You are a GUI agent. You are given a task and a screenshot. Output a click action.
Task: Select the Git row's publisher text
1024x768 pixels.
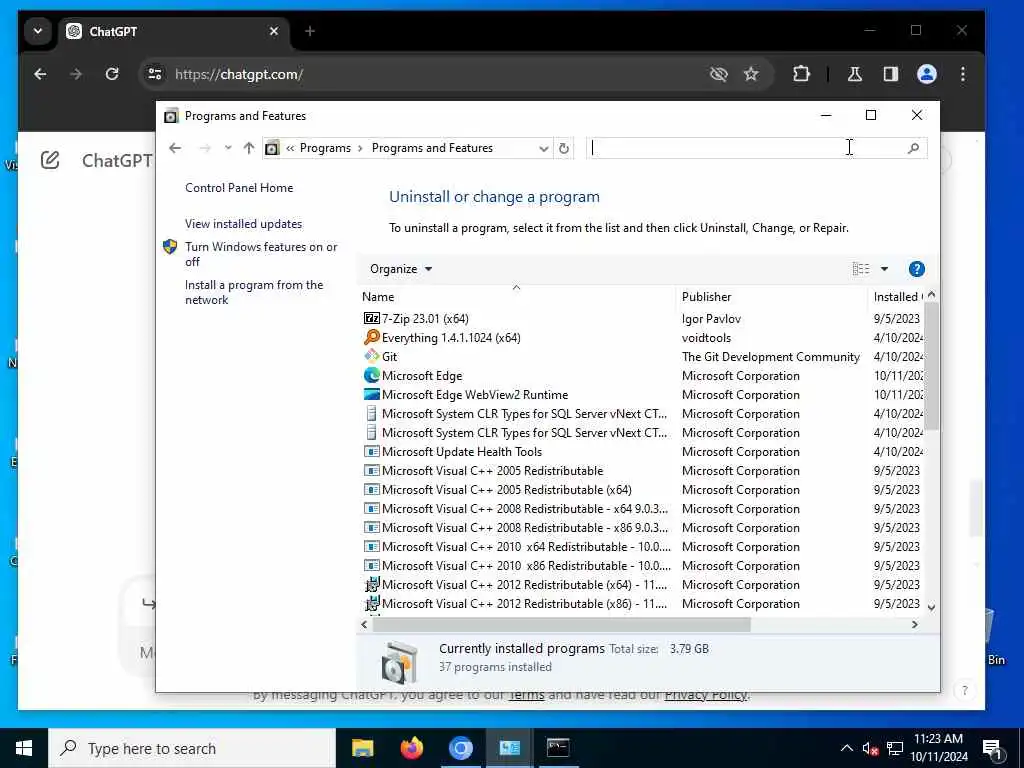(771, 357)
